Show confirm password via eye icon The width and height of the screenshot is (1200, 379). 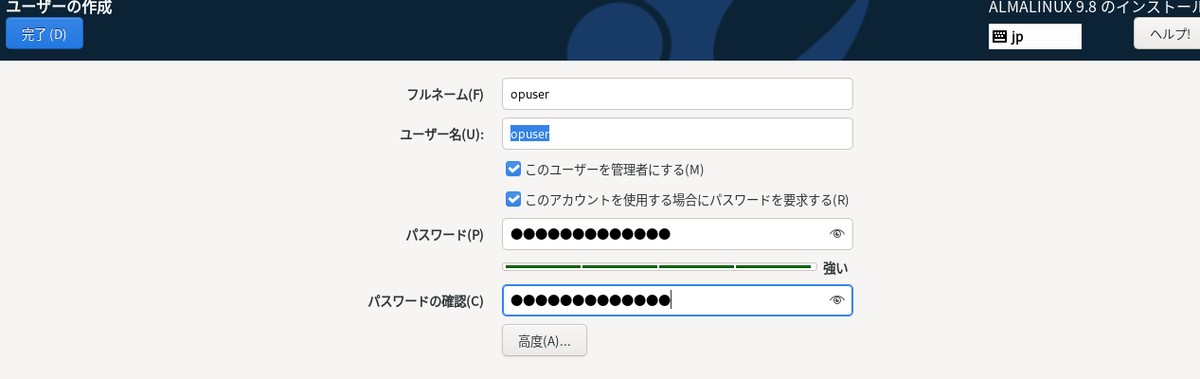pos(837,300)
